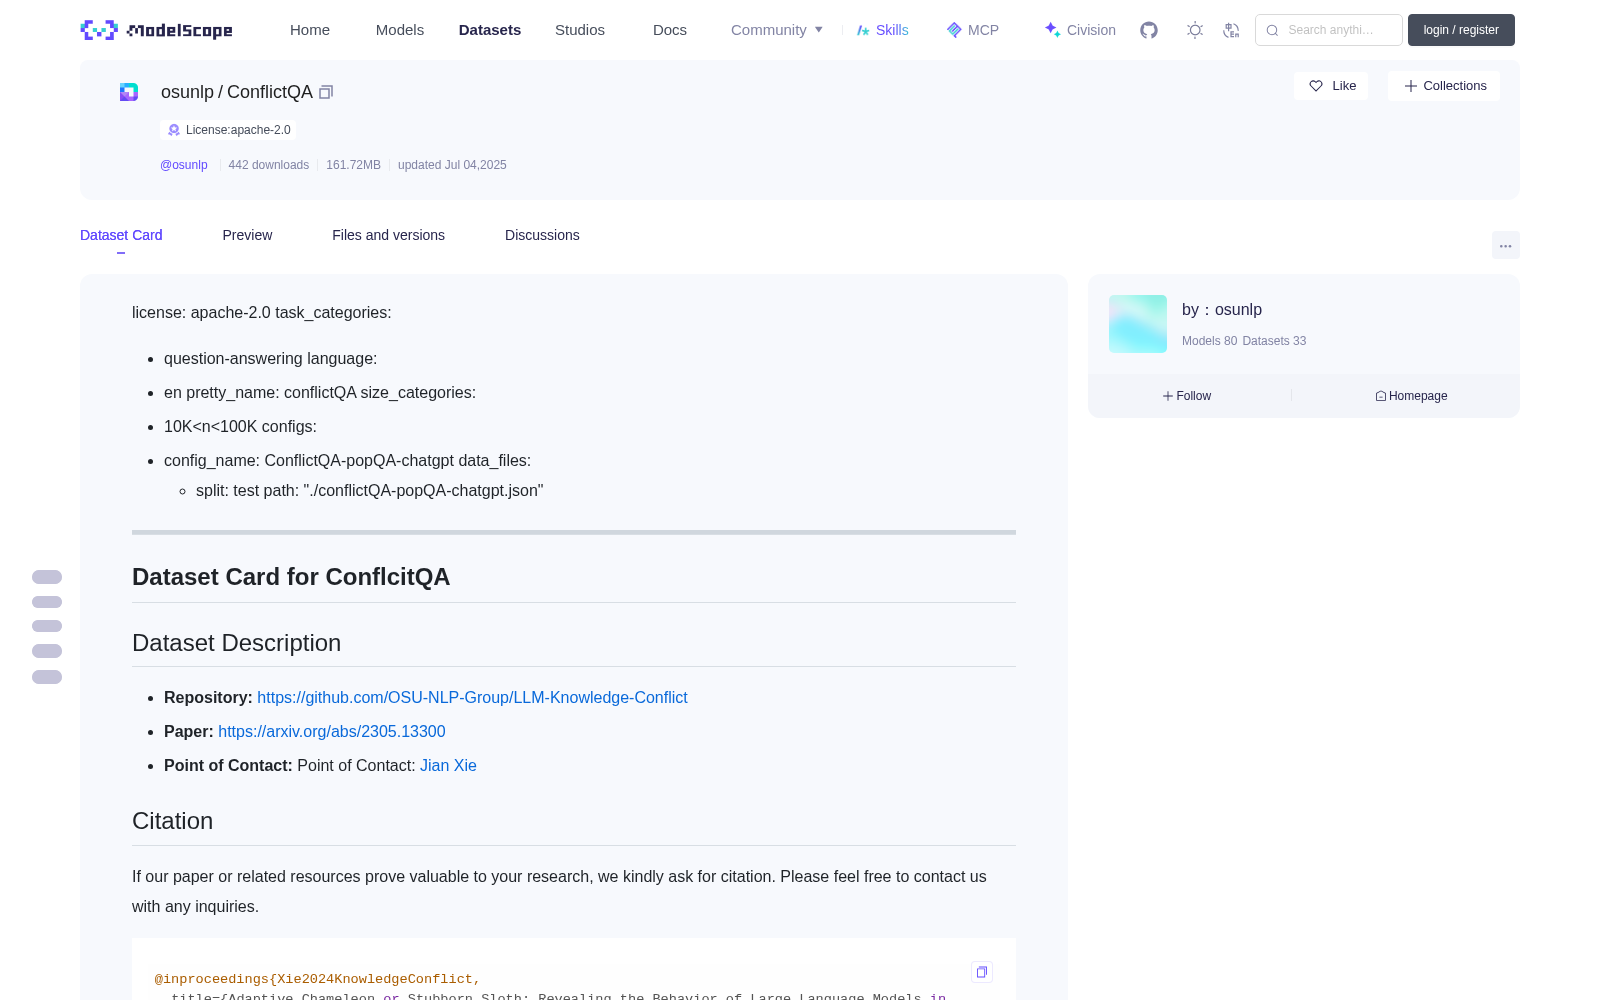The width and height of the screenshot is (1600, 1000).
Task: Switch language with the translate icon
Action: point(1232,30)
